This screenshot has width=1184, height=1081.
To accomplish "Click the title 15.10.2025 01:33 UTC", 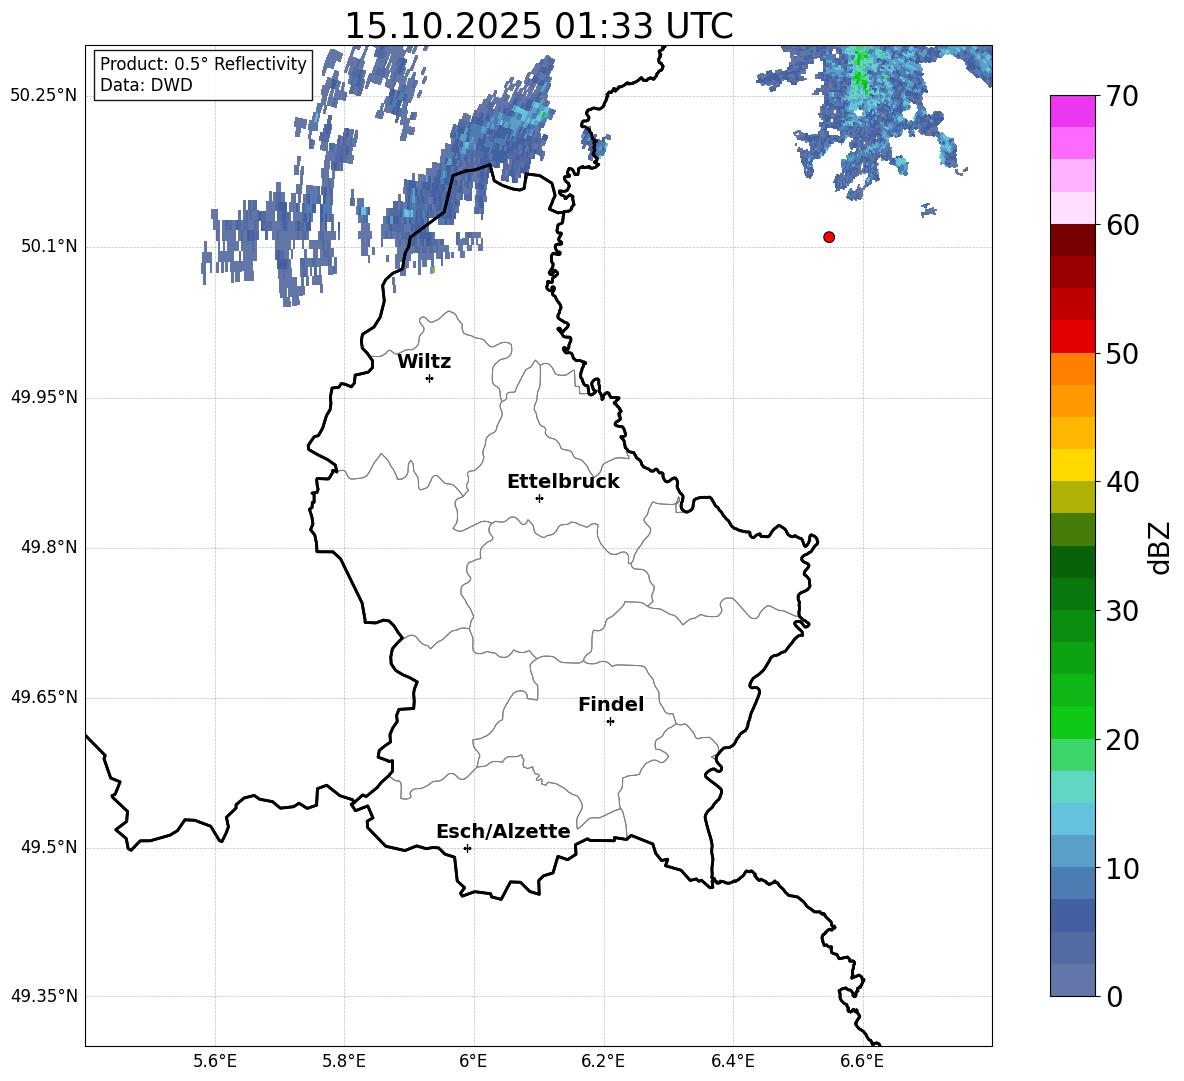I will pos(539,26).
